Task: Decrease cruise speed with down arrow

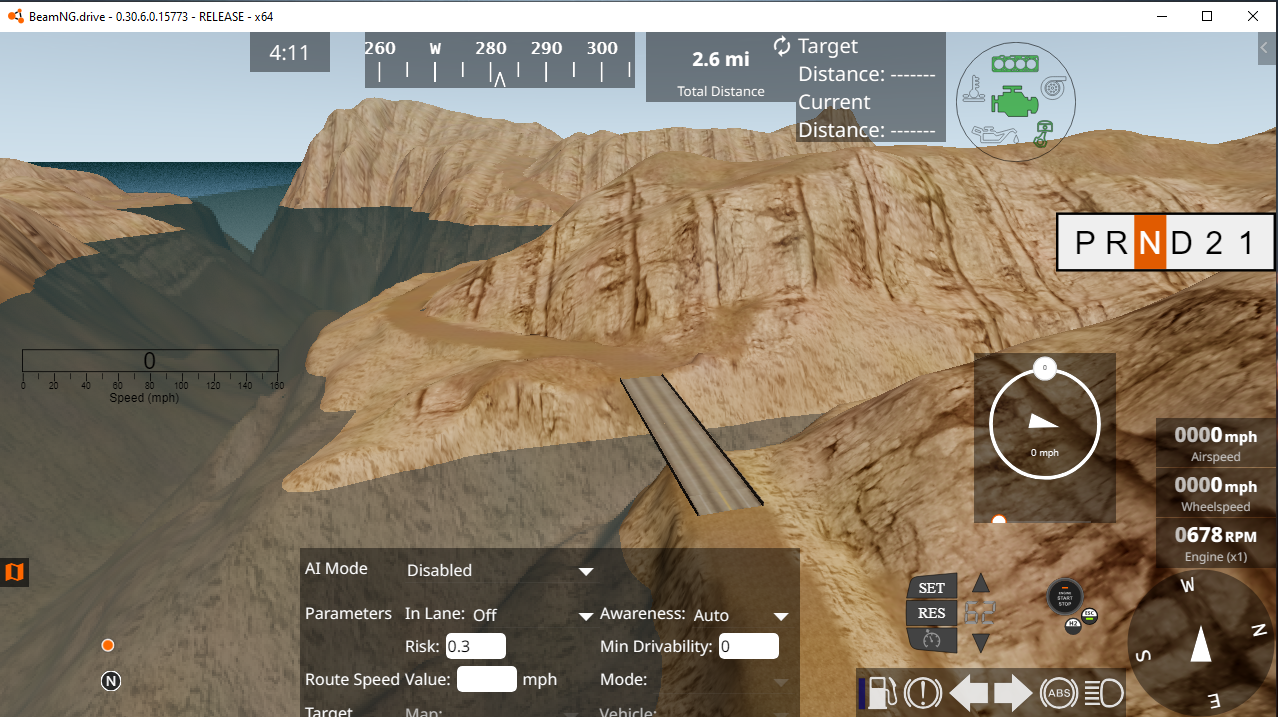Action: 981,643
